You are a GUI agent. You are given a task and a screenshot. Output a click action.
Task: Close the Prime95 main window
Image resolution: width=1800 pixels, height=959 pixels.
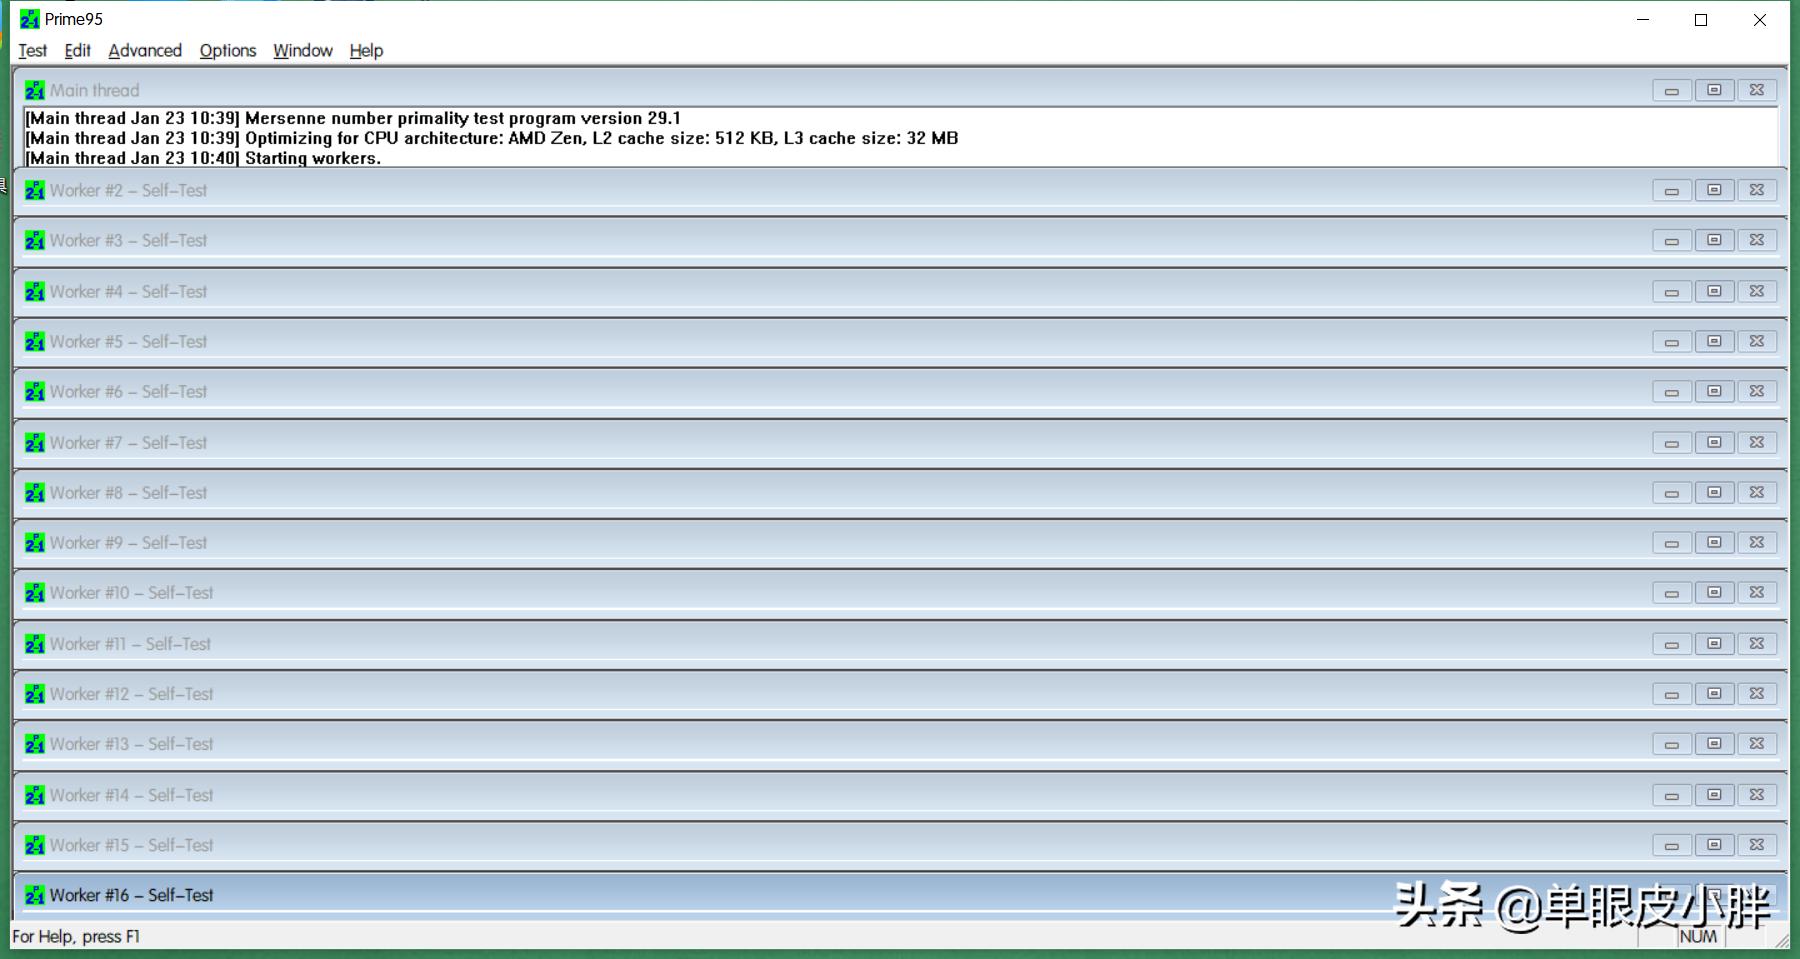click(x=1759, y=20)
